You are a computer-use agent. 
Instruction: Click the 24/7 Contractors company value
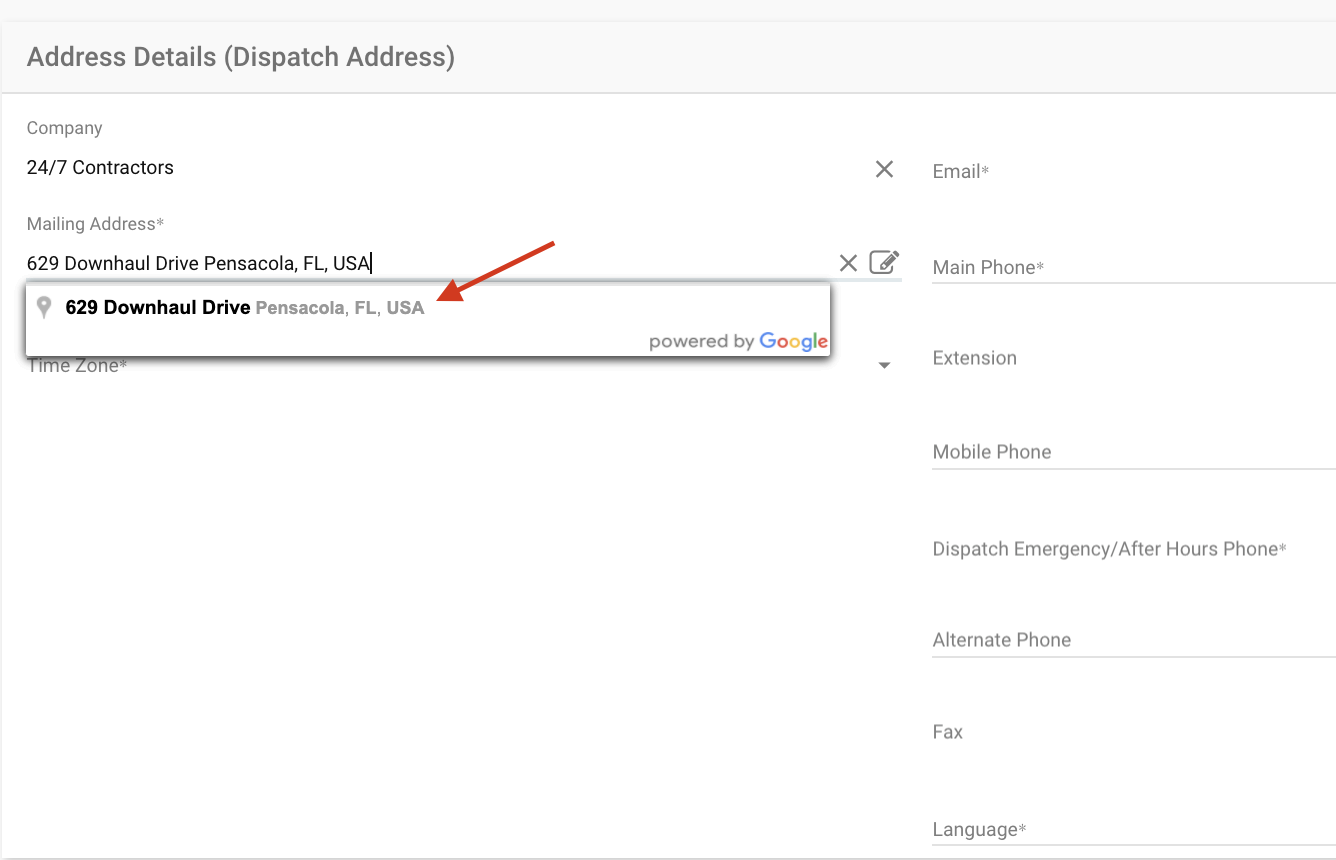(x=100, y=168)
